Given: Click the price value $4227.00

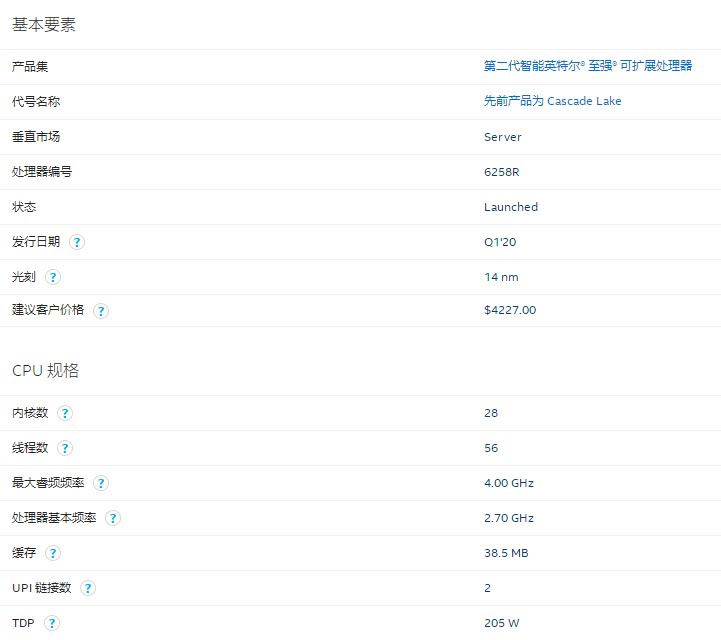Looking at the screenshot, I should coord(510,310).
